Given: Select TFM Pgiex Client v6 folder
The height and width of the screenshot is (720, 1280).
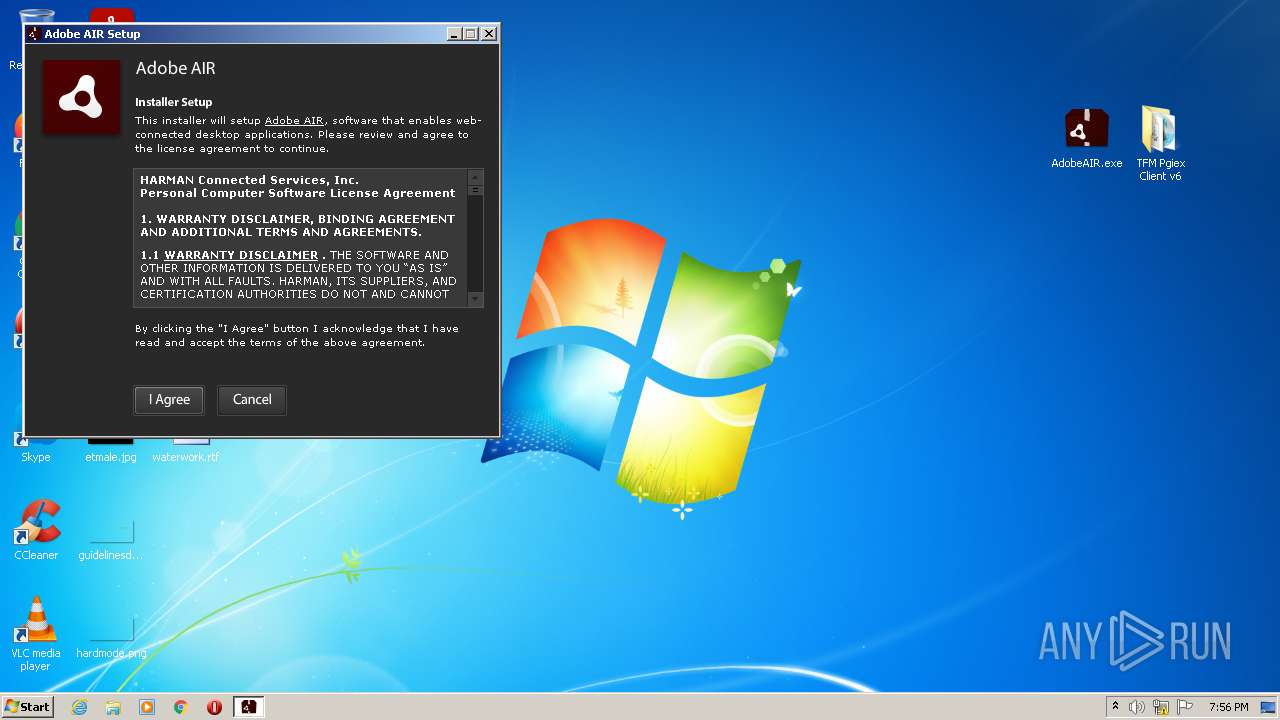Looking at the screenshot, I should (1160, 143).
